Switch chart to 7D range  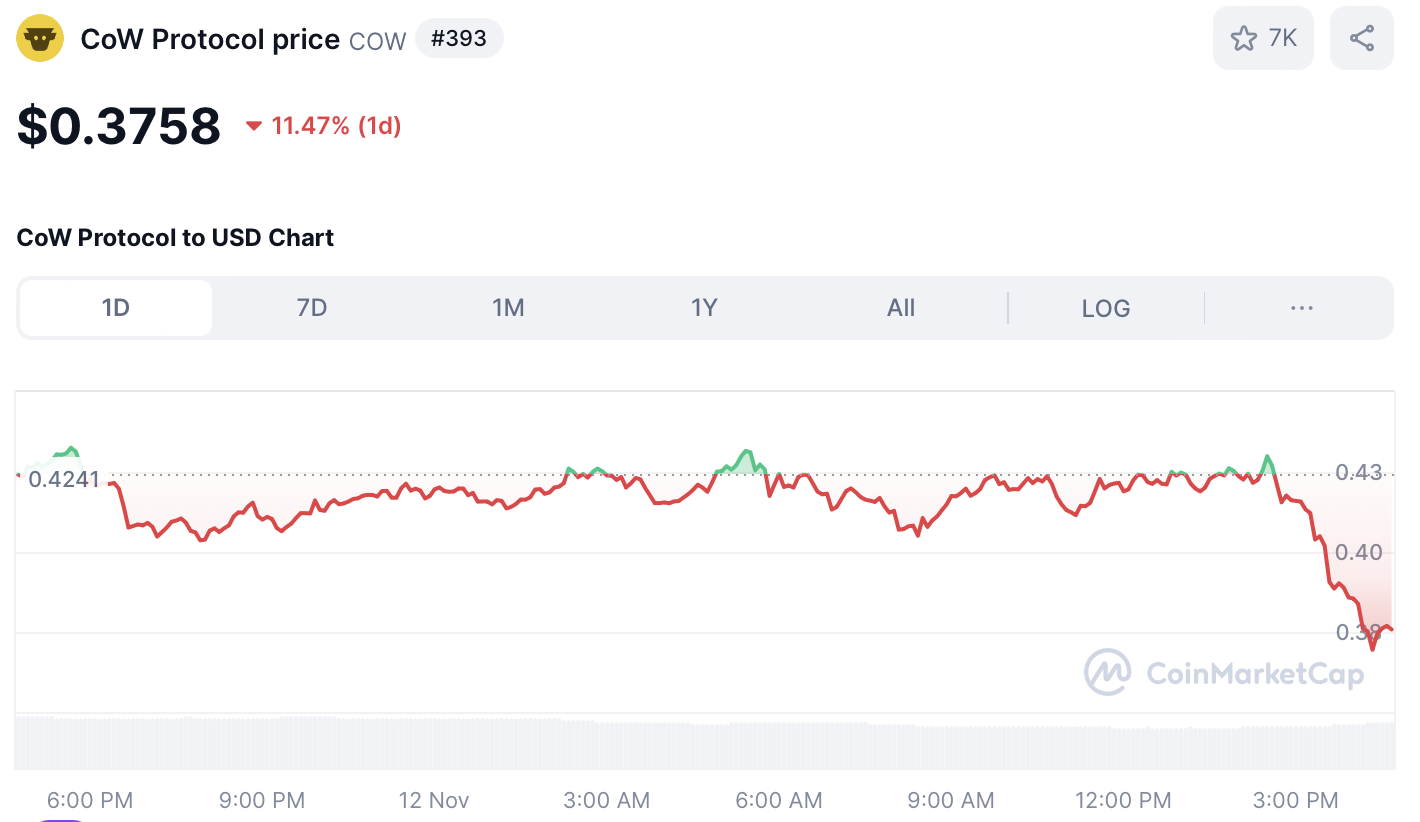point(312,308)
